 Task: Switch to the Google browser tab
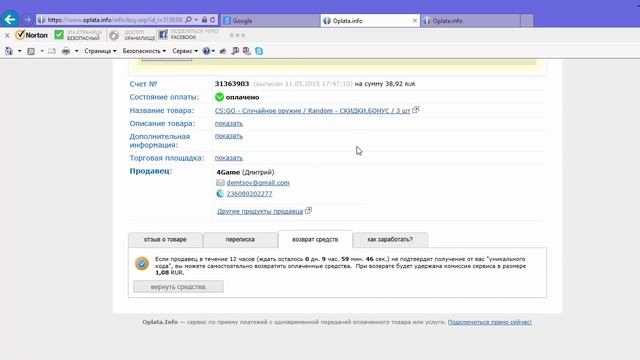coord(270,20)
